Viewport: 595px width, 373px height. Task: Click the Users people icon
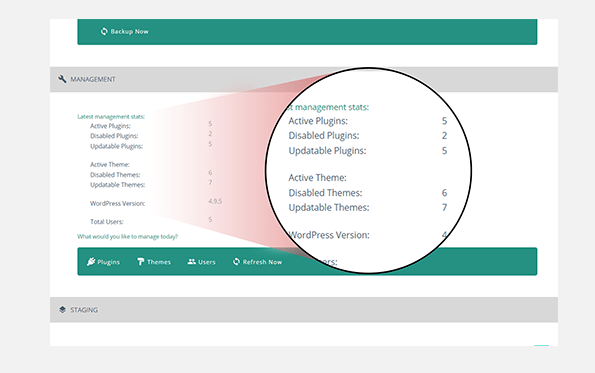pos(192,261)
